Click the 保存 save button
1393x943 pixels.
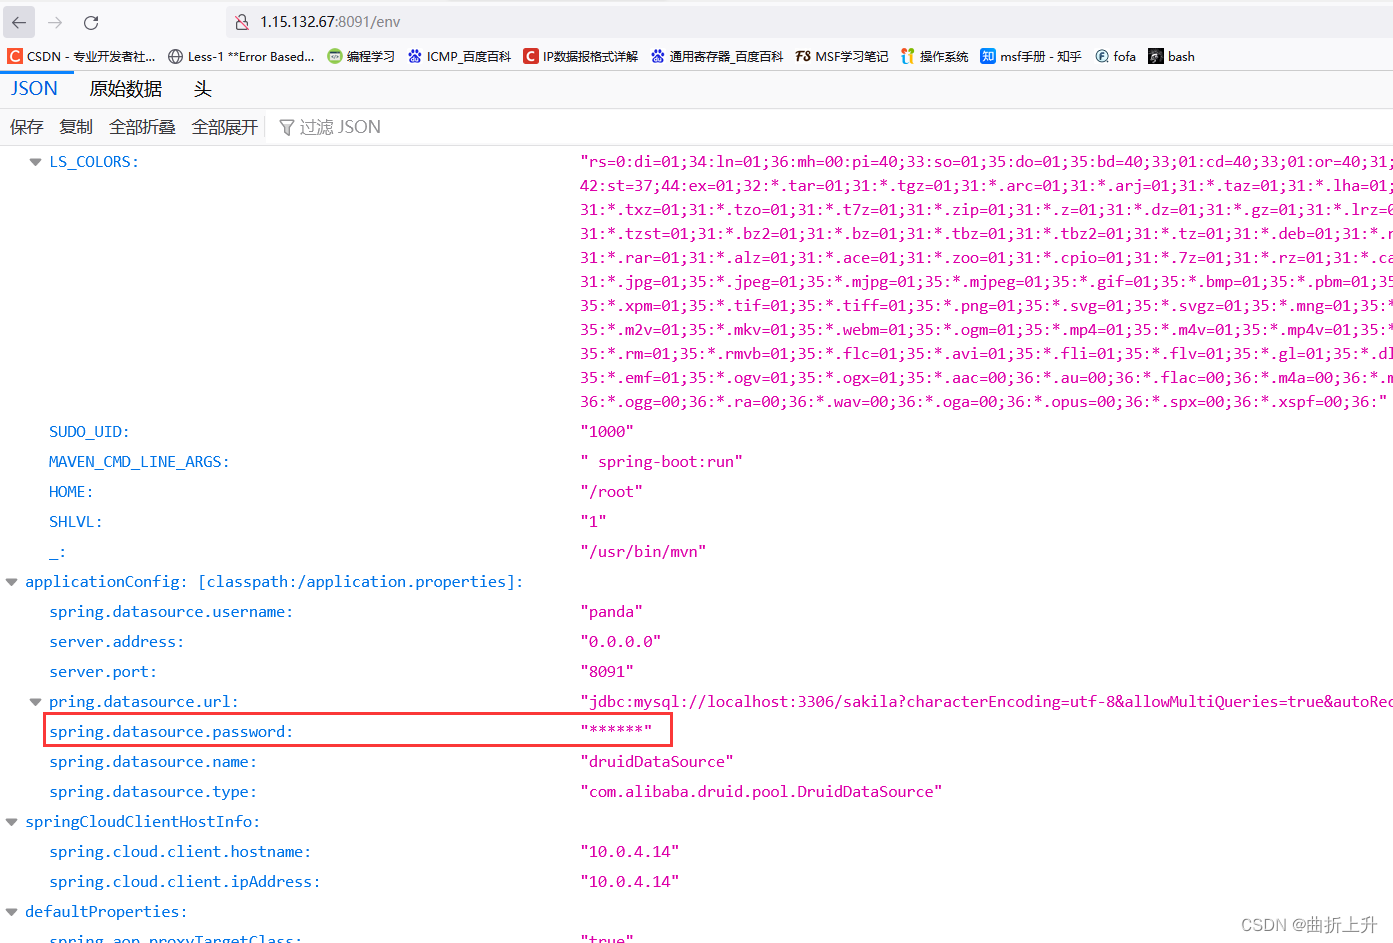[x=27, y=127]
